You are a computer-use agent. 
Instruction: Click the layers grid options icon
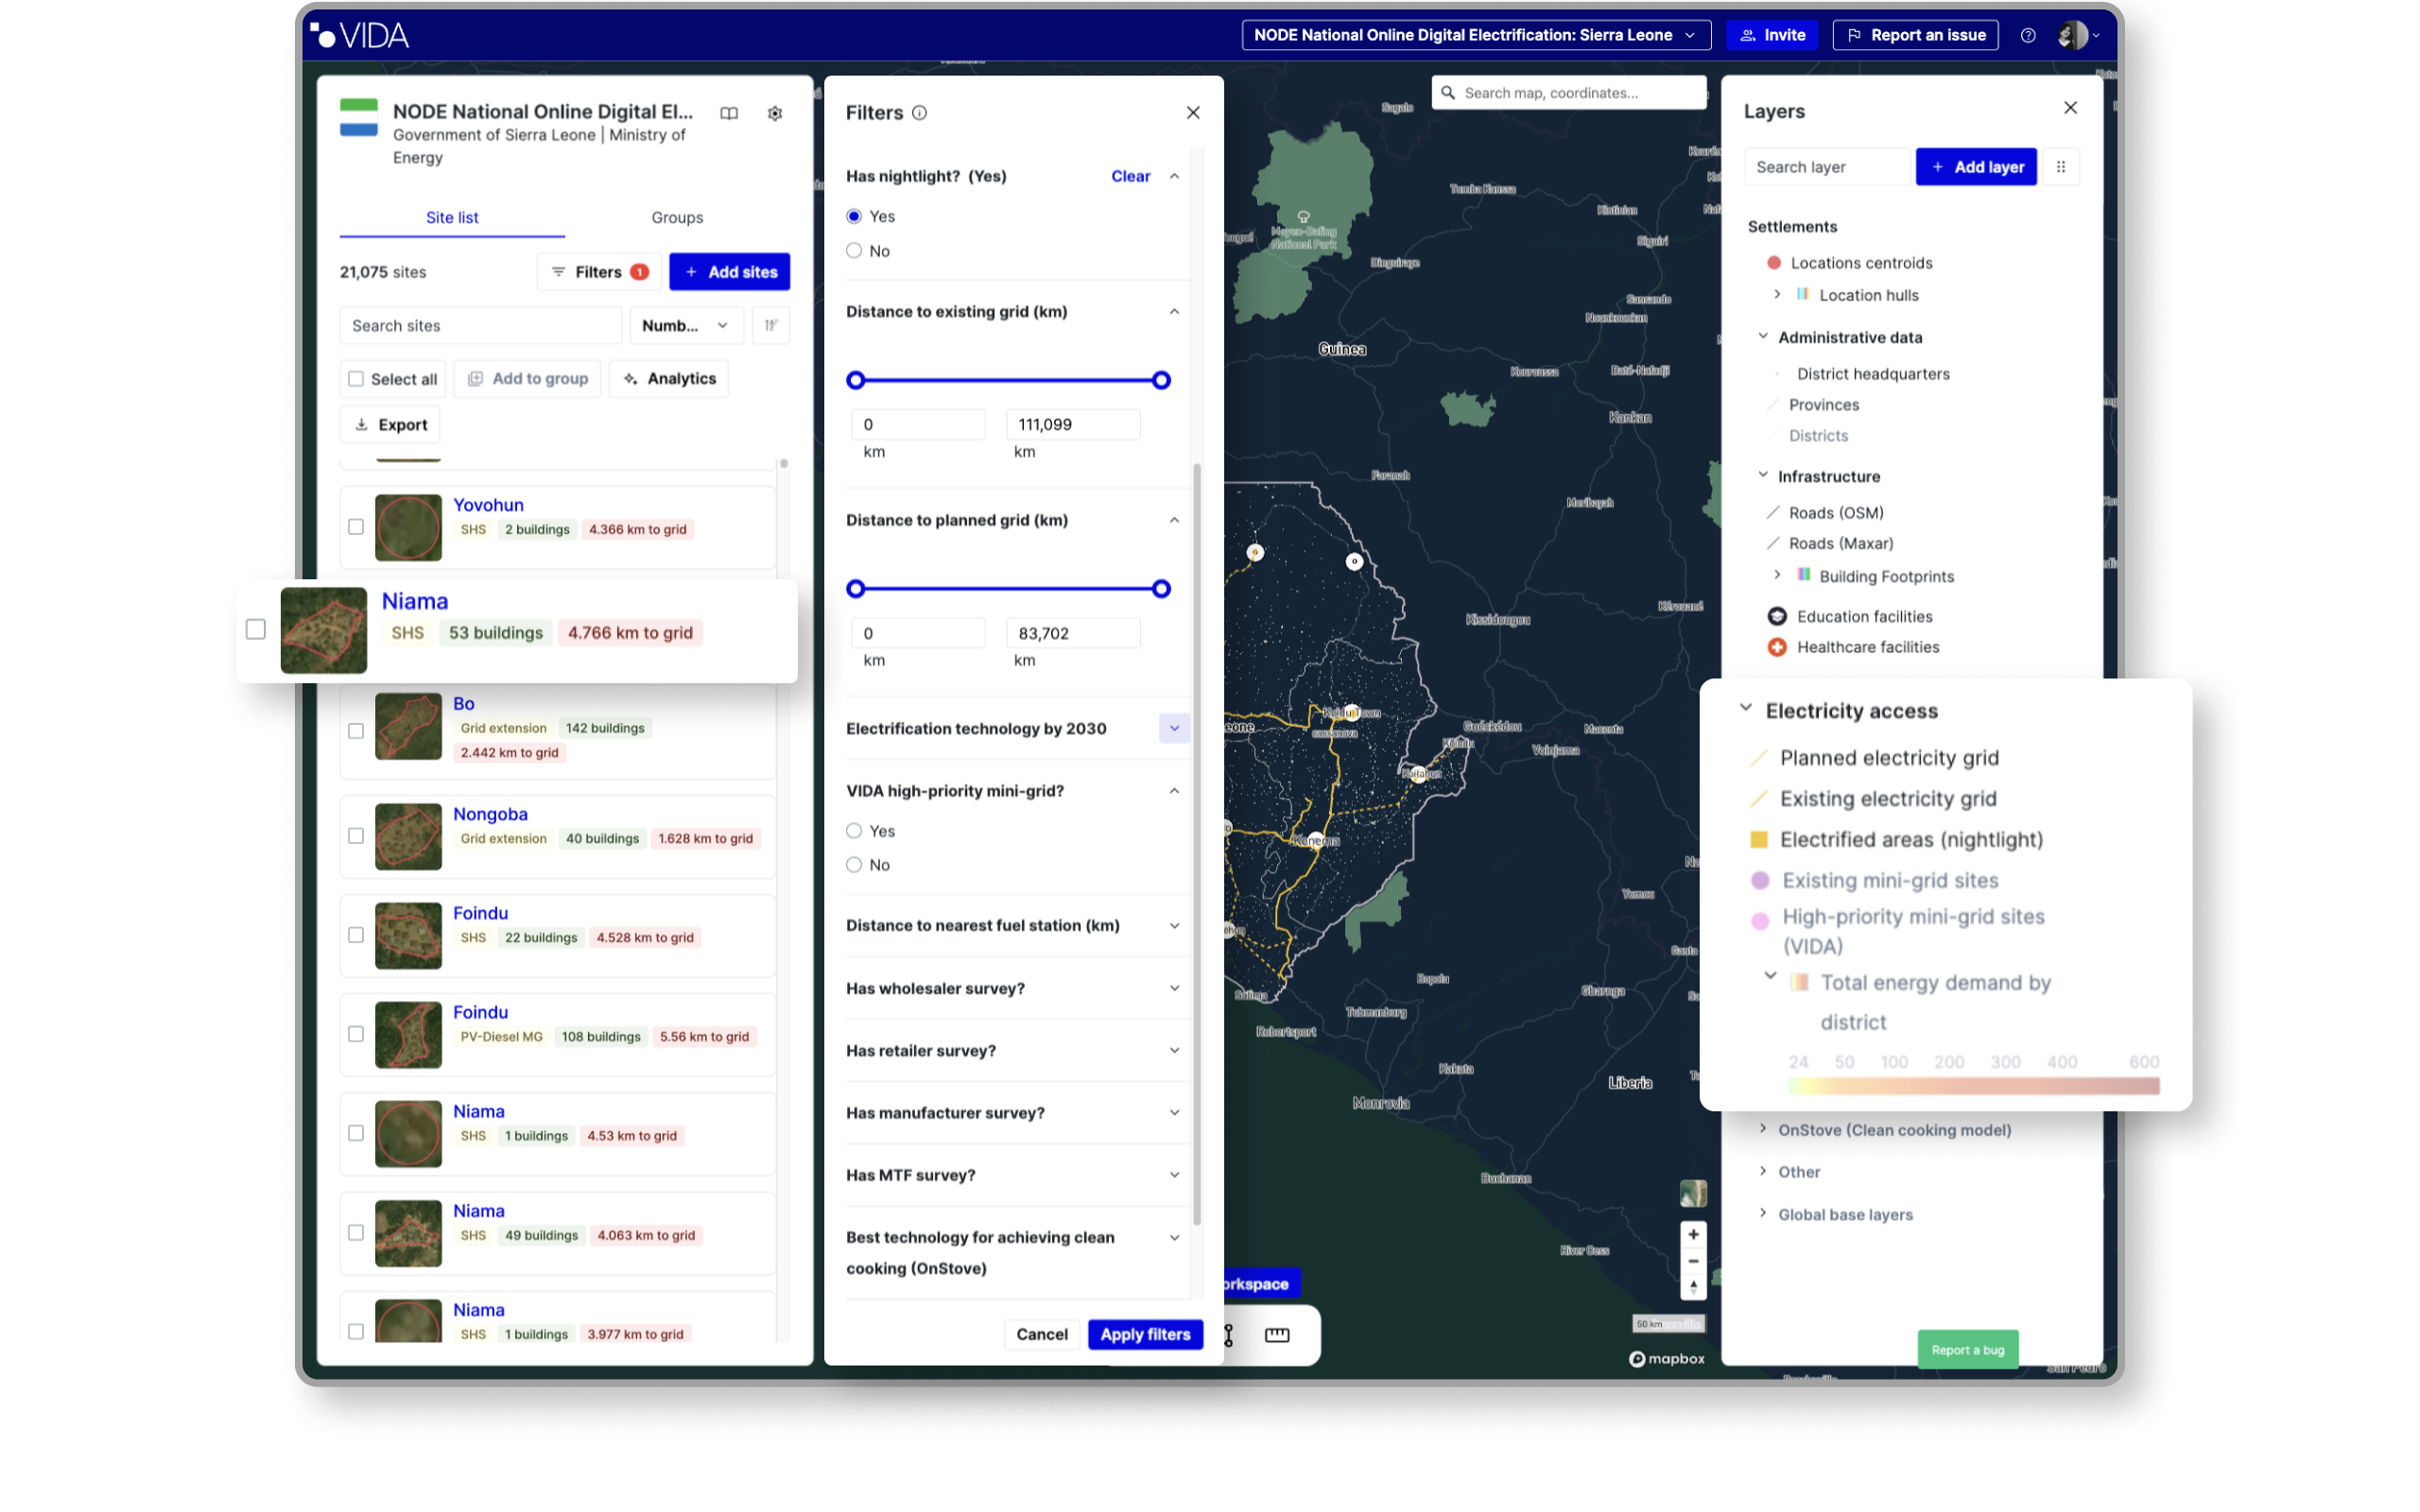pos(2060,167)
